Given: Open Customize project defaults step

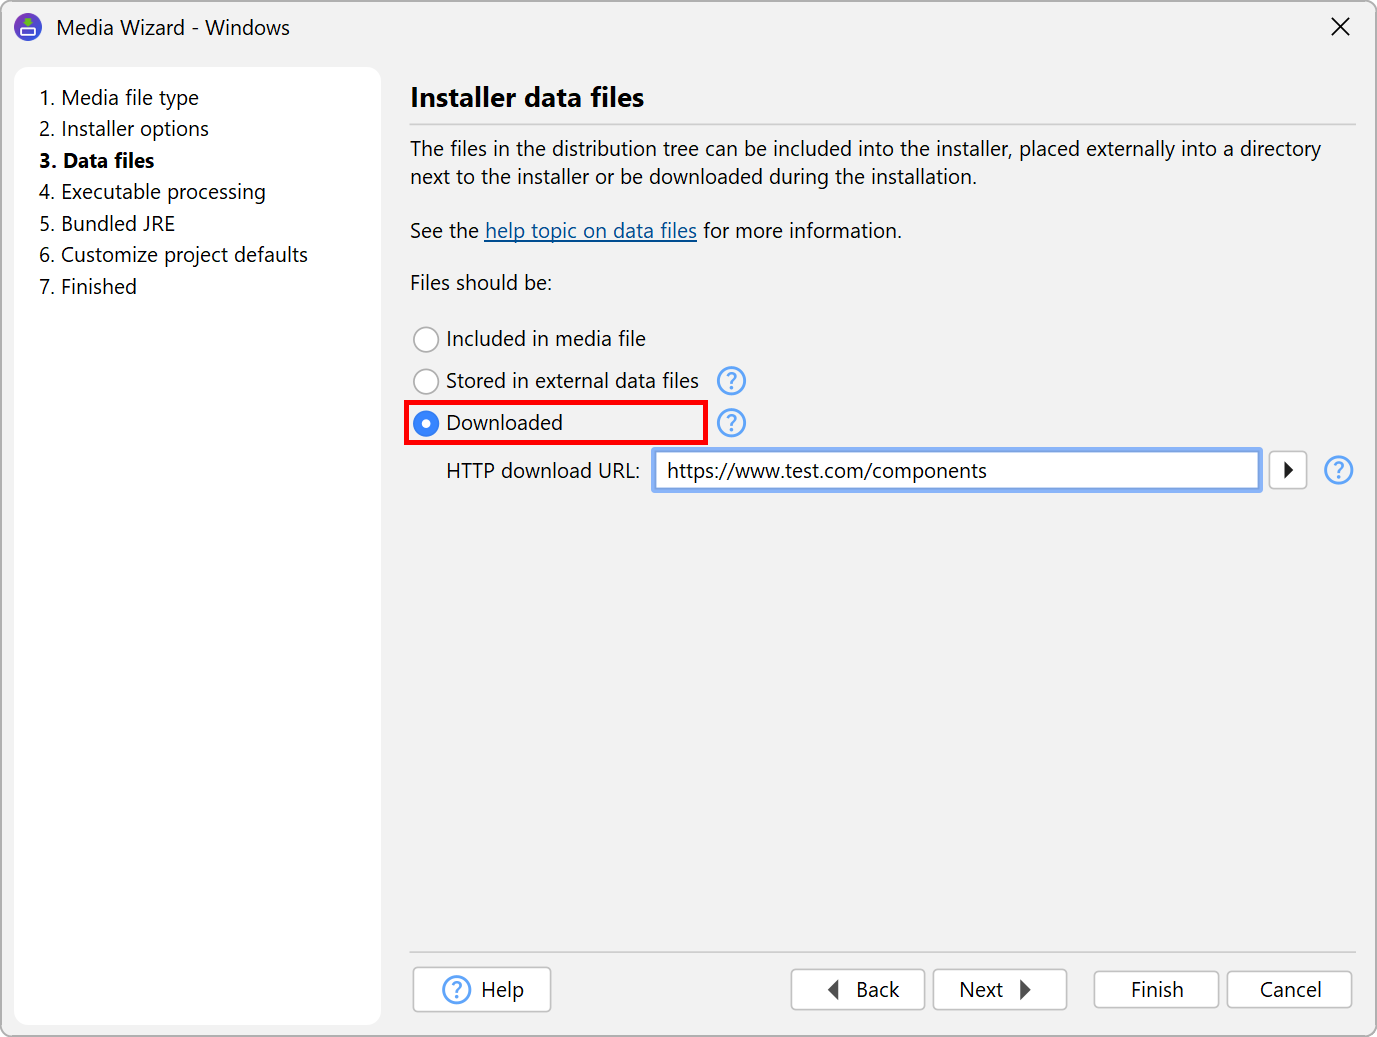Looking at the screenshot, I should (173, 255).
